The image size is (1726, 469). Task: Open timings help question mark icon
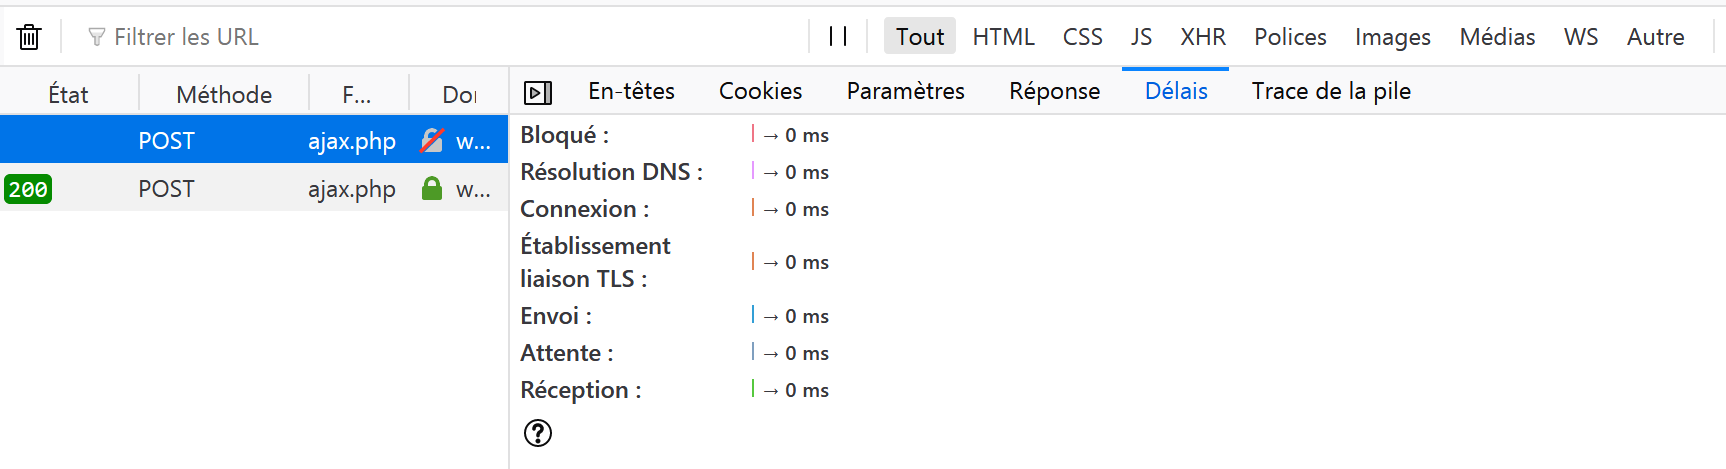(538, 433)
